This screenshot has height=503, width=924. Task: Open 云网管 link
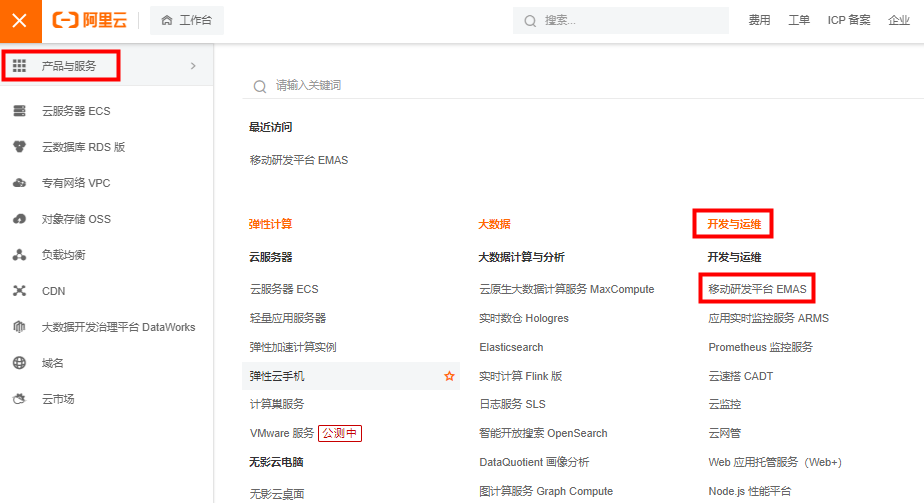tap(724, 433)
